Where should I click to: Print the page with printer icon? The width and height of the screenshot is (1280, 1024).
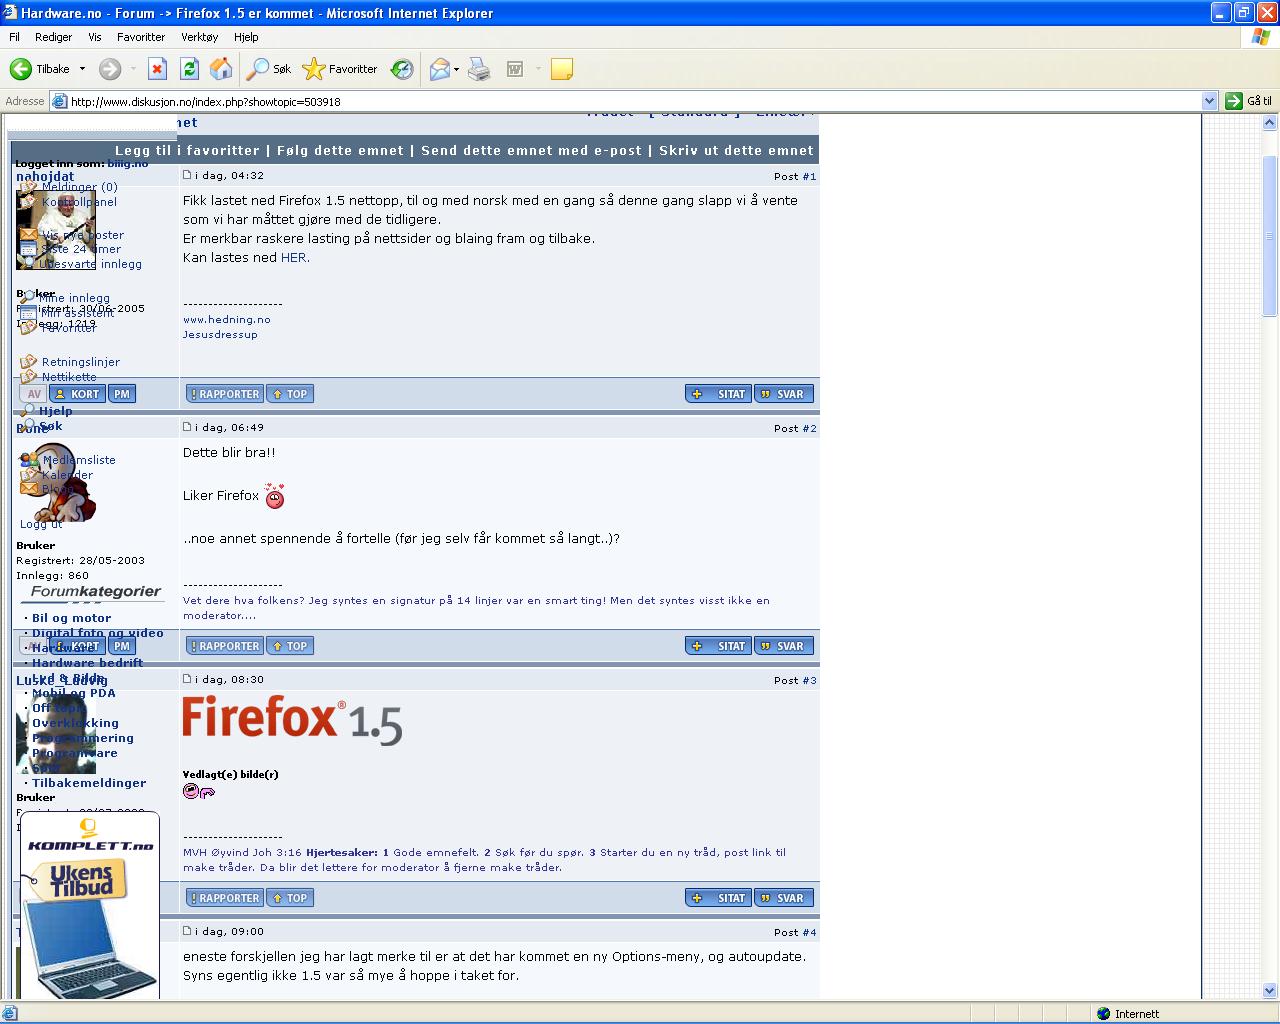(480, 69)
